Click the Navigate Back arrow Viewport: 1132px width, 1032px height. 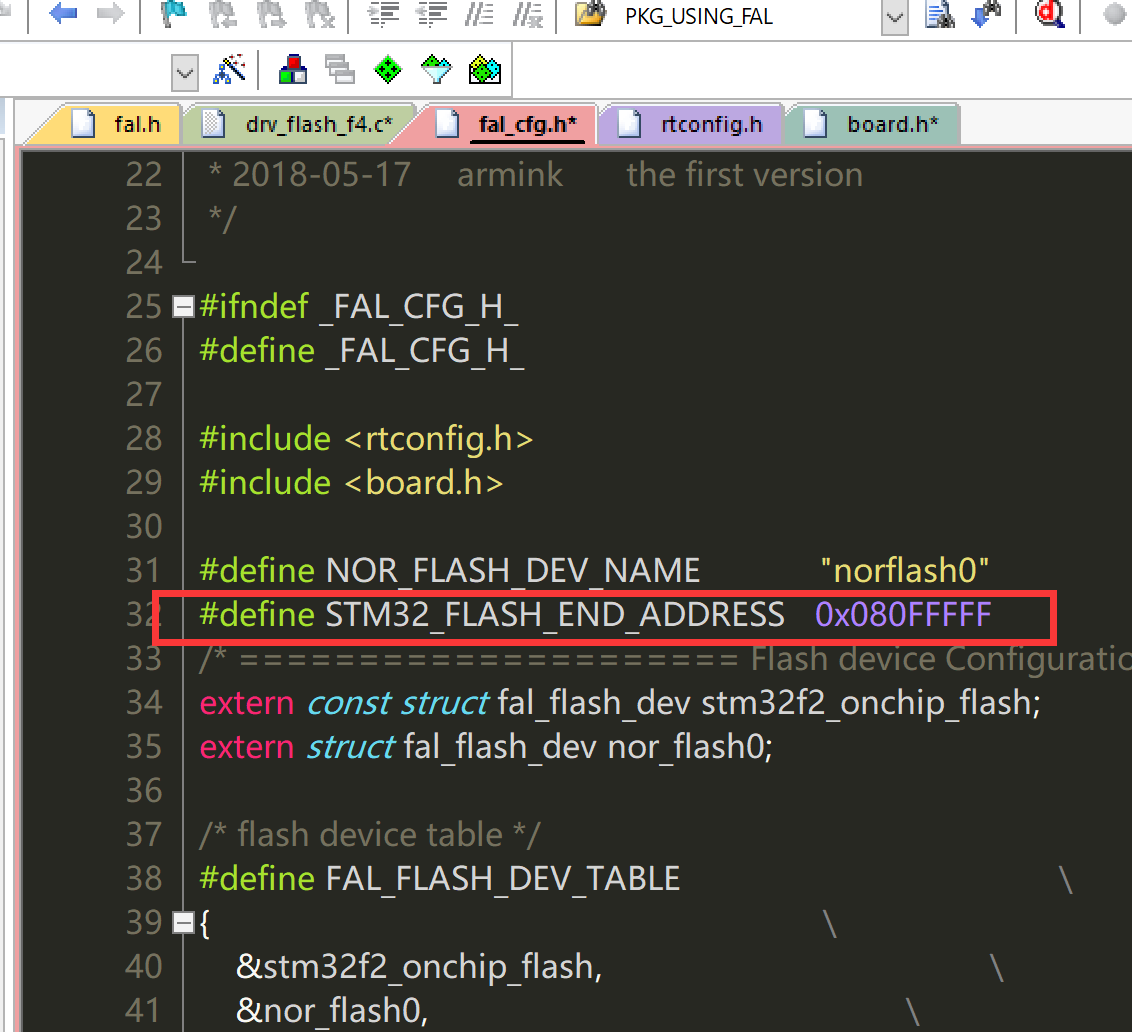(x=62, y=16)
